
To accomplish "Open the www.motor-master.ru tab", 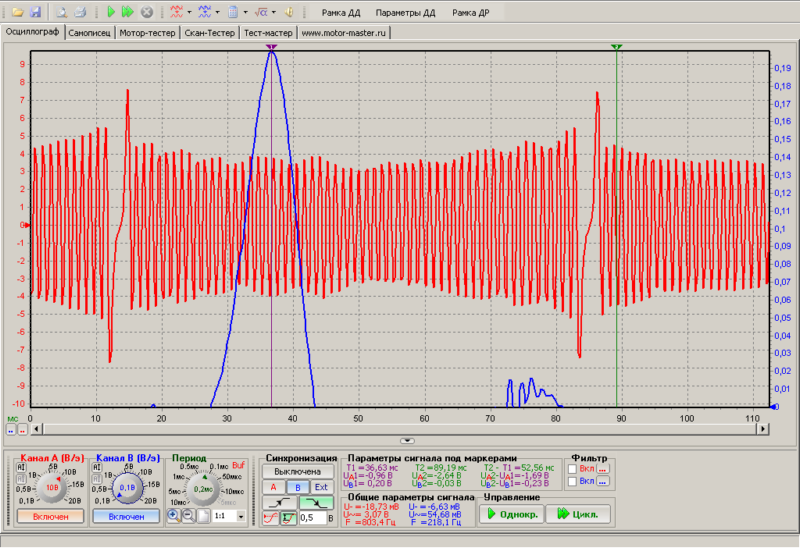I will click(344, 33).
